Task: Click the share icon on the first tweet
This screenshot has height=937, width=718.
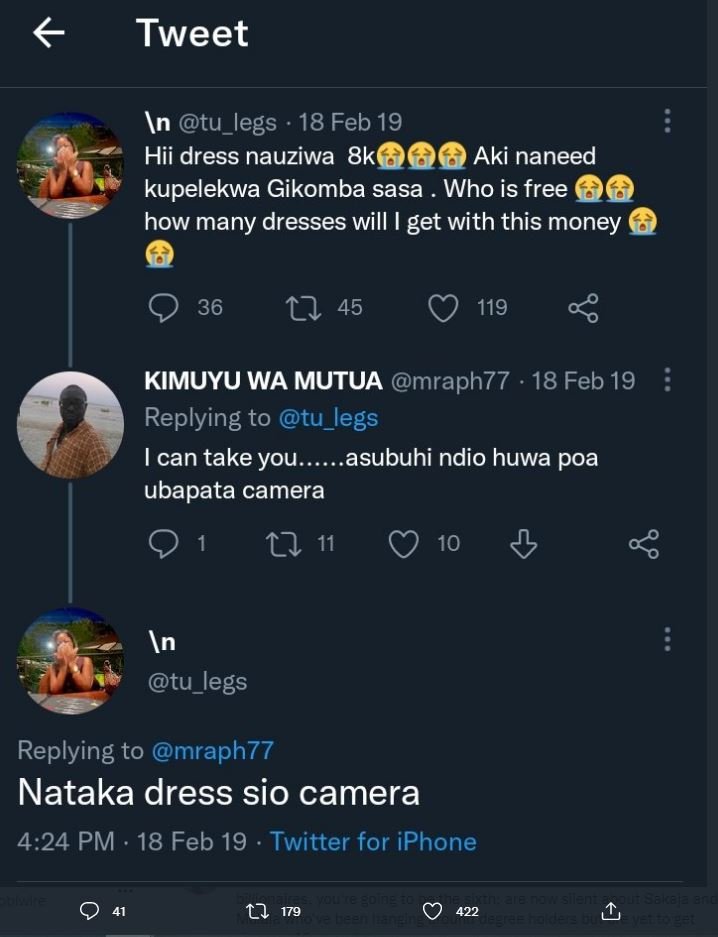Action: tap(584, 307)
